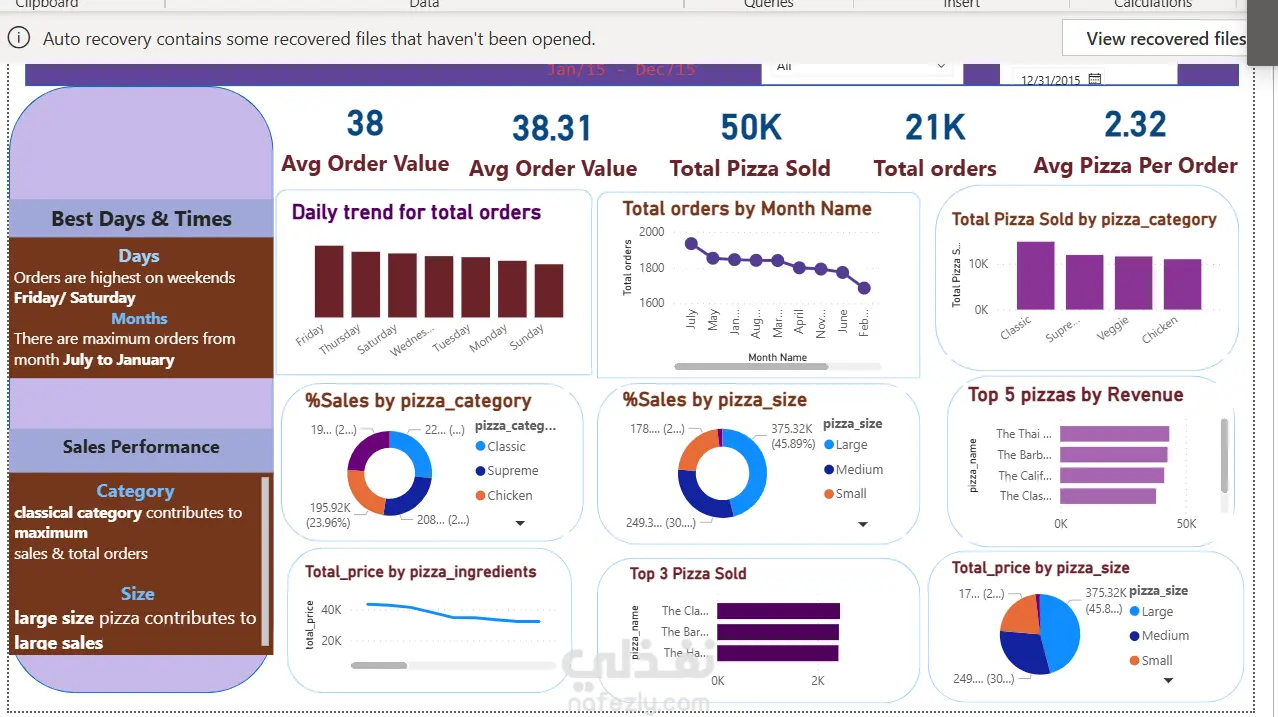Click Small legend entry in %Sales by pizza_size
This screenshot has height=717, width=1278.
pyautogui.click(x=845, y=494)
